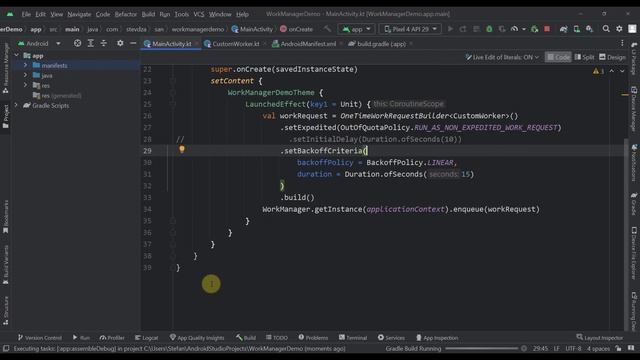Switch editor to Split view mode
640x360 pixels.
pyautogui.click(x=584, y=57)
